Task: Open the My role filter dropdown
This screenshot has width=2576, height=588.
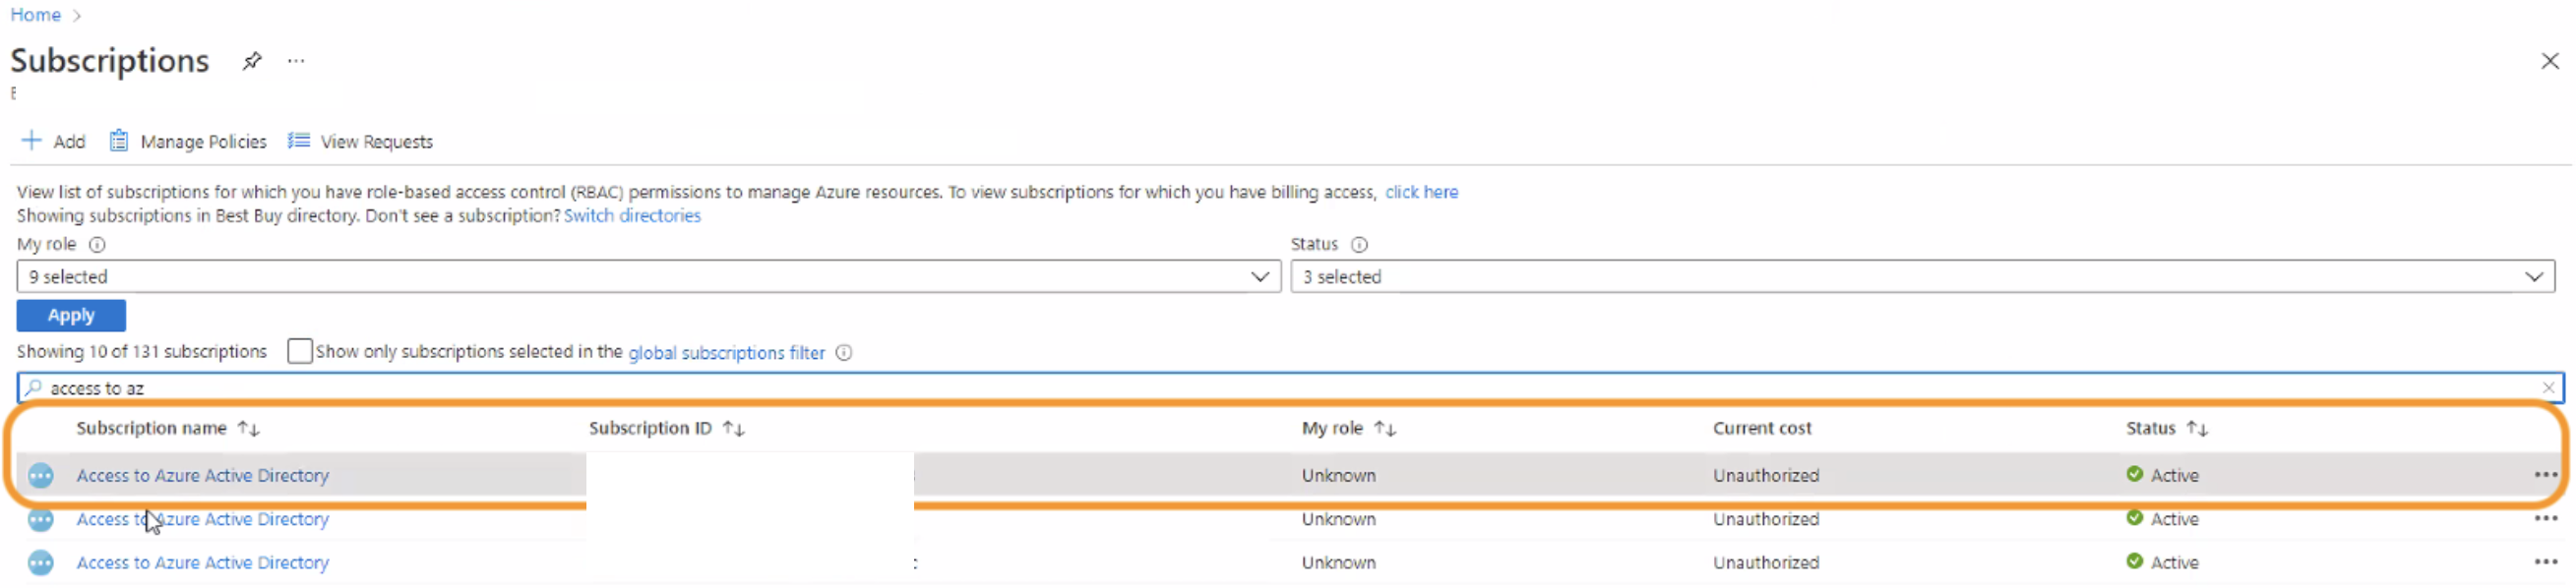Action: 1259,276
